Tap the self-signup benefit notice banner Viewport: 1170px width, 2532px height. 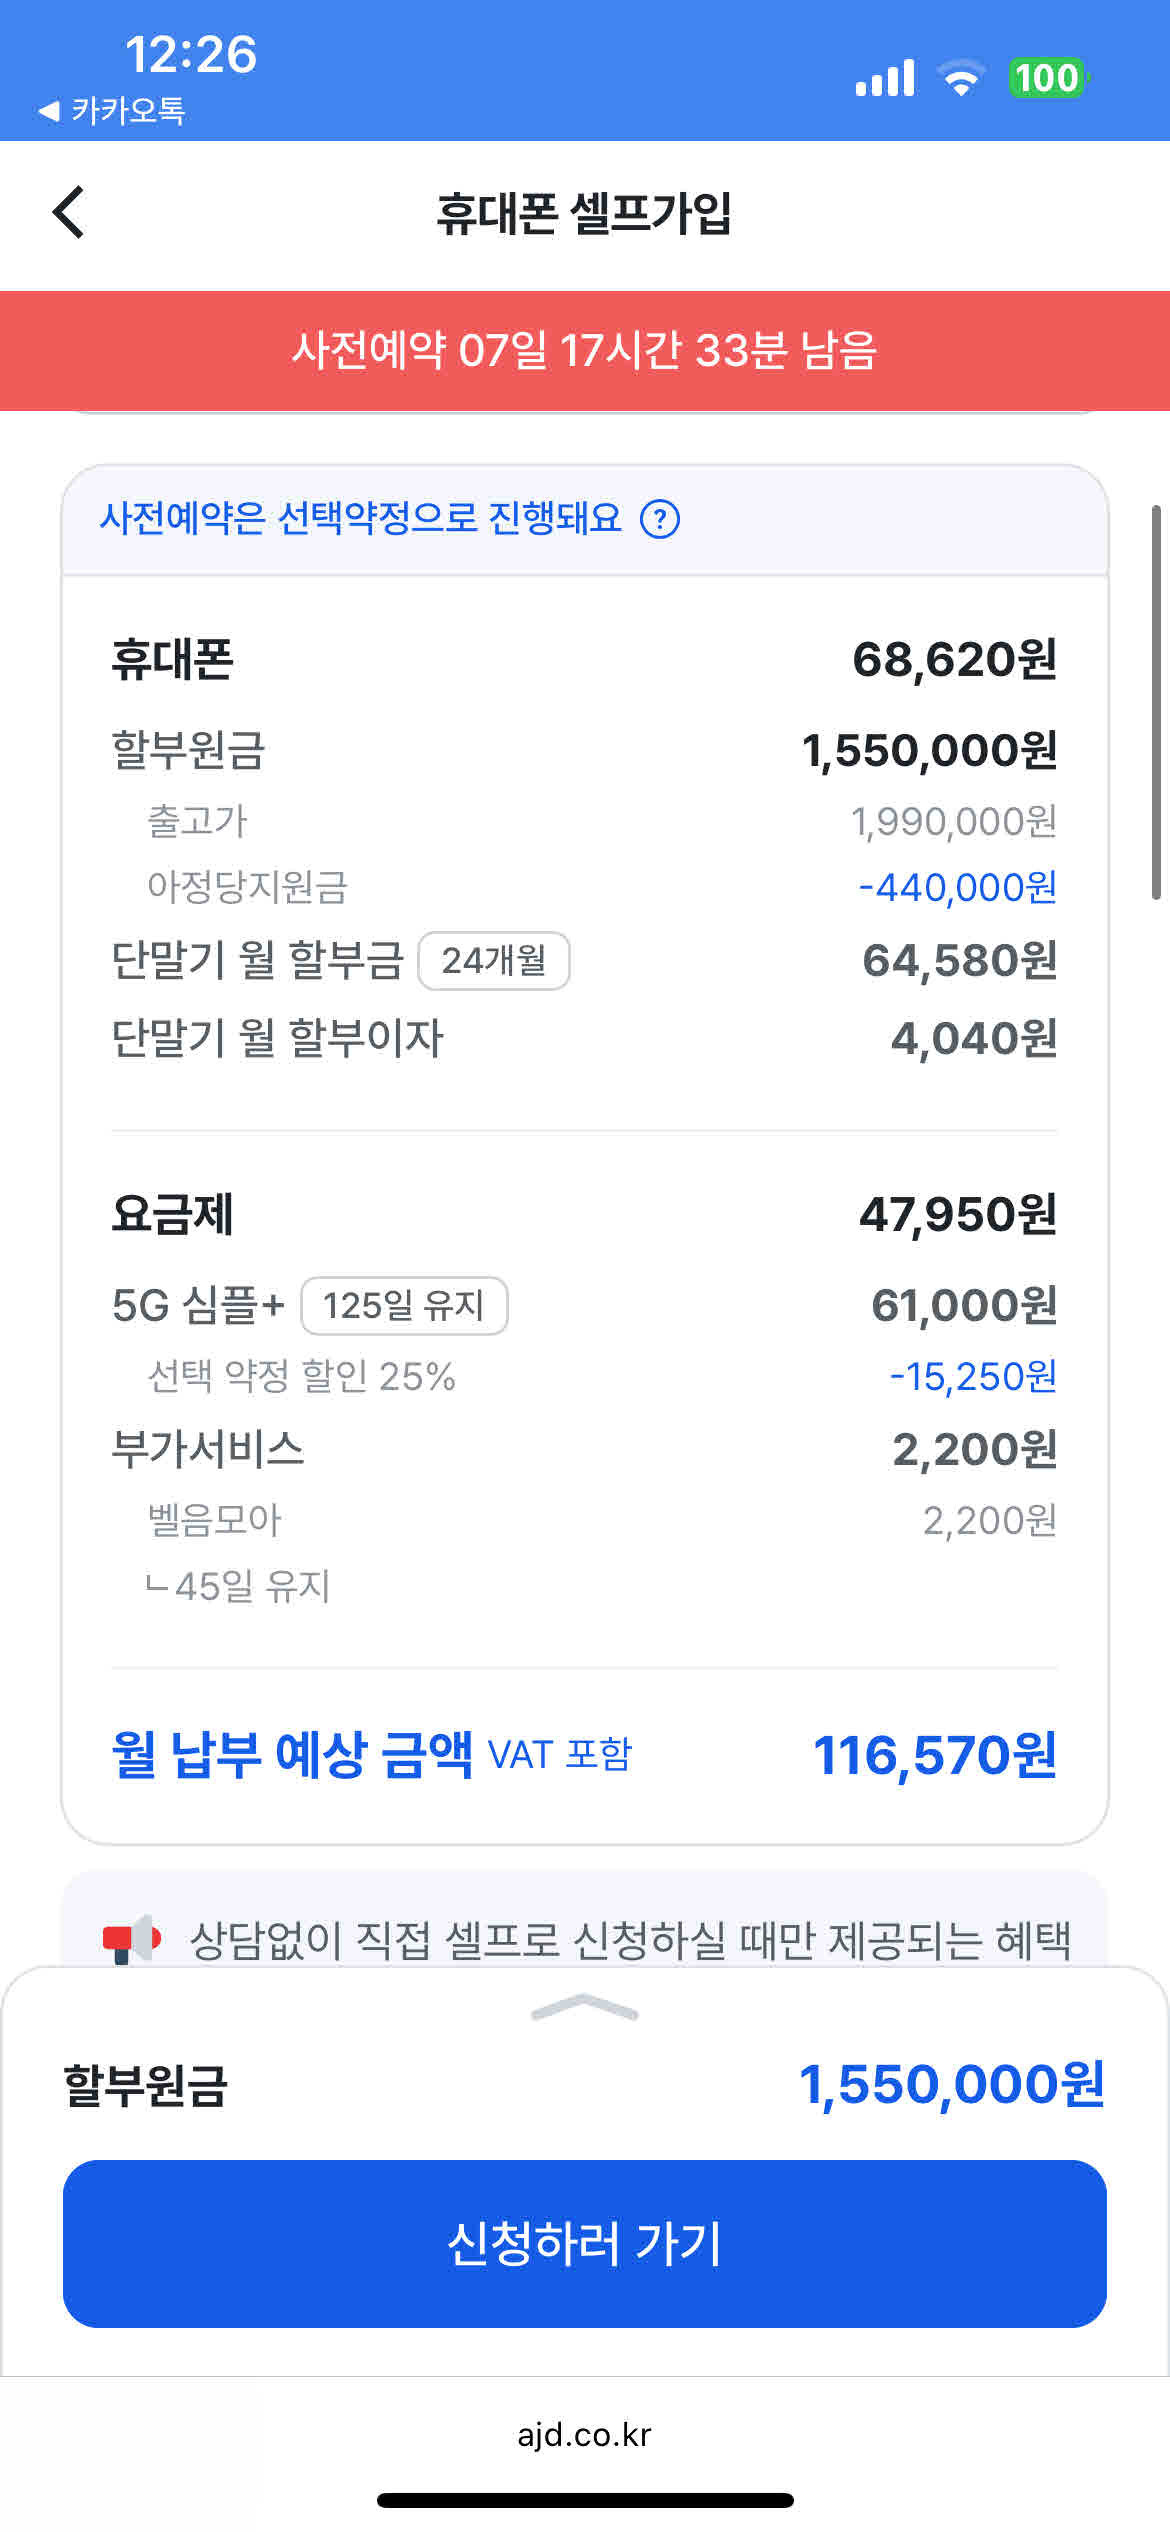(x=630, y=1939)
